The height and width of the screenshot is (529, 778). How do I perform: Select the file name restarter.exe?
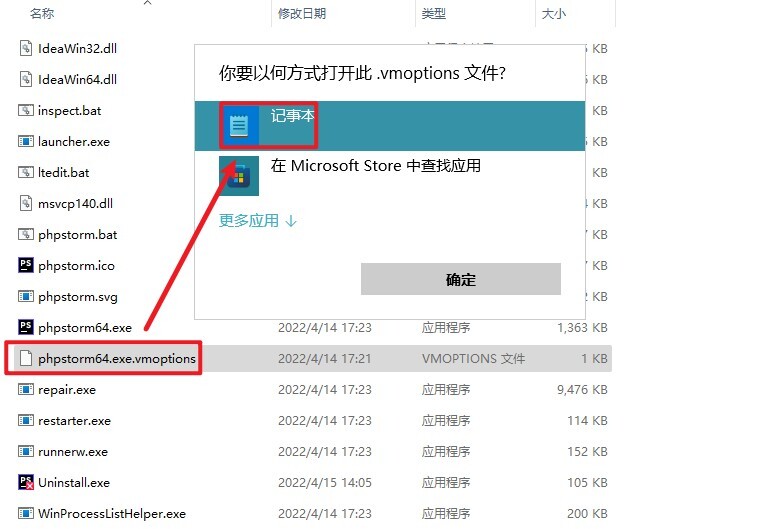pyautogui.click(x=74, y=420)
